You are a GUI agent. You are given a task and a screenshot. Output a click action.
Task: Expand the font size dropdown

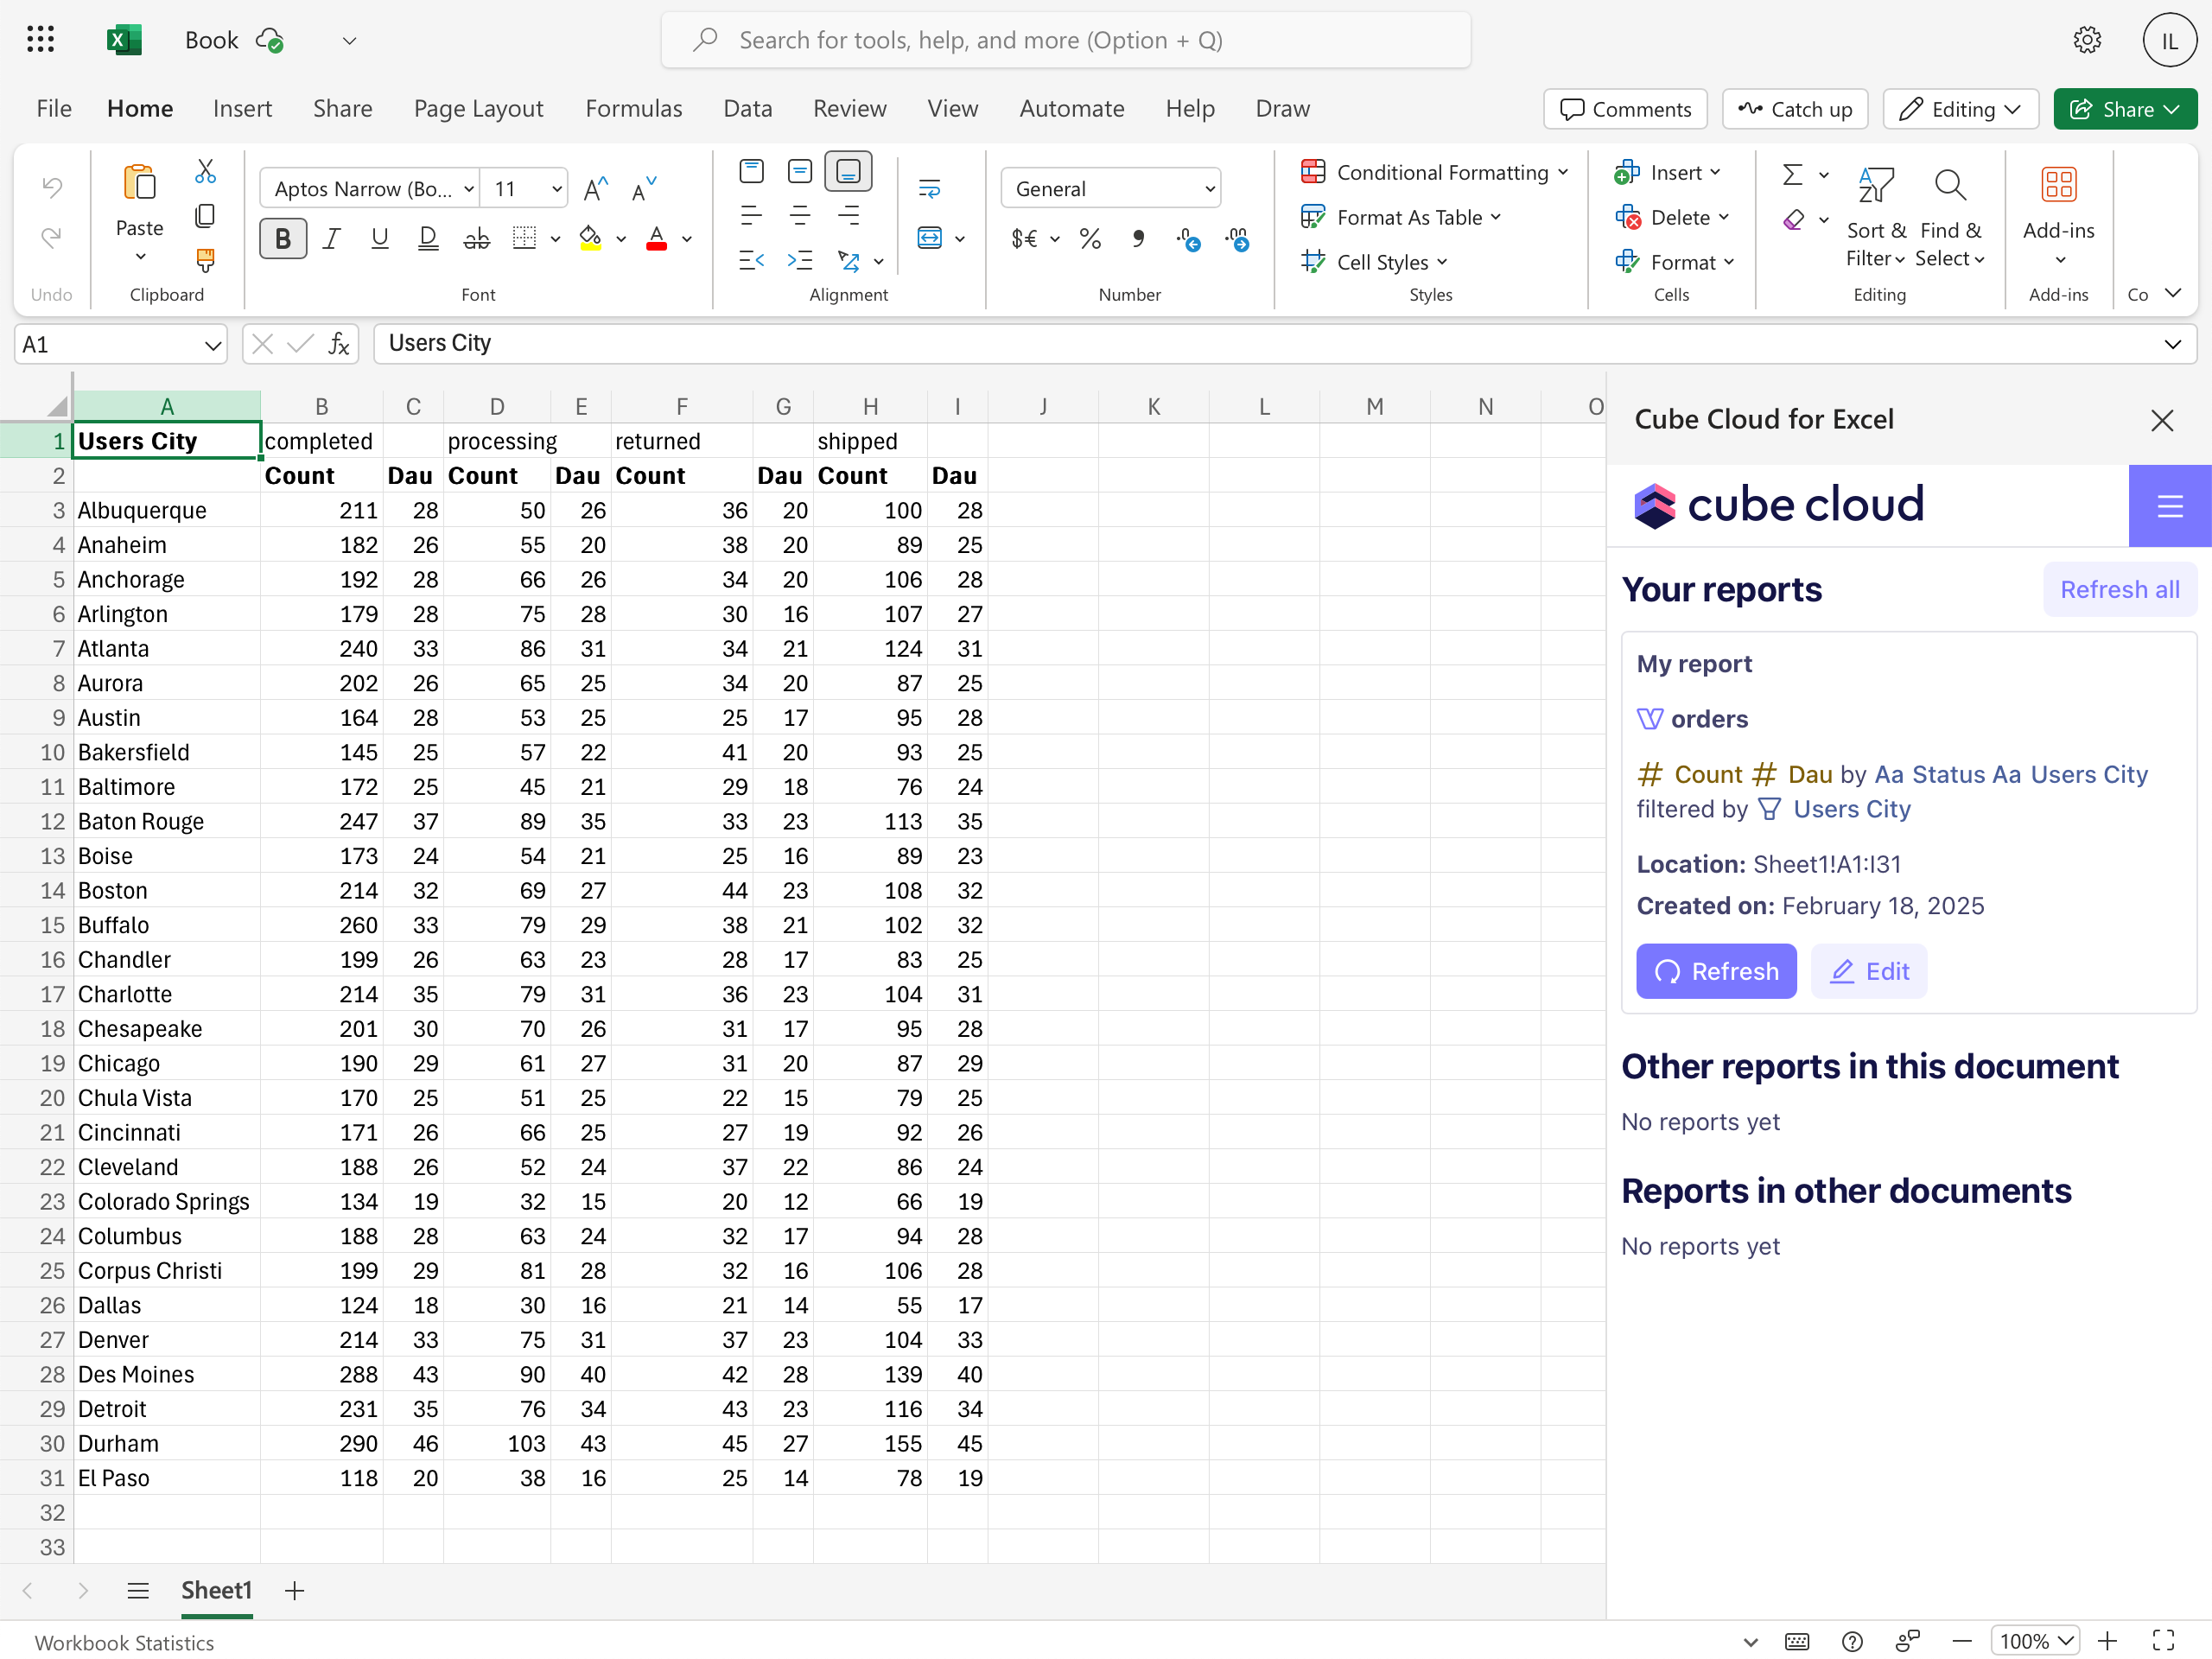pyautogui.click(x=556, y=189)
